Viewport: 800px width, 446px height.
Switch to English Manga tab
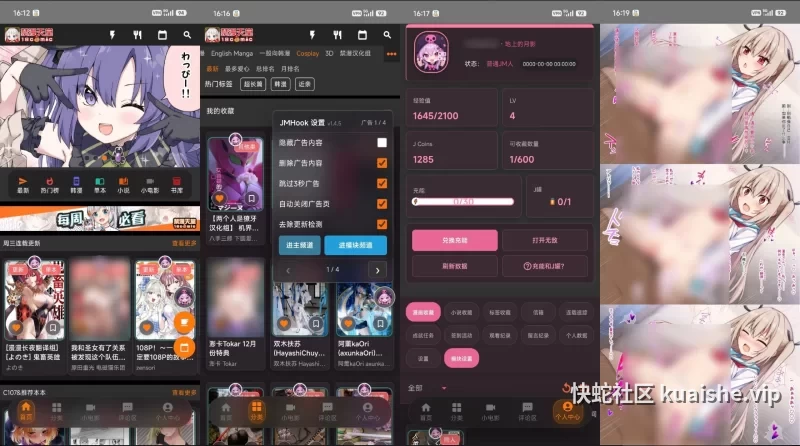pos(232,53)
